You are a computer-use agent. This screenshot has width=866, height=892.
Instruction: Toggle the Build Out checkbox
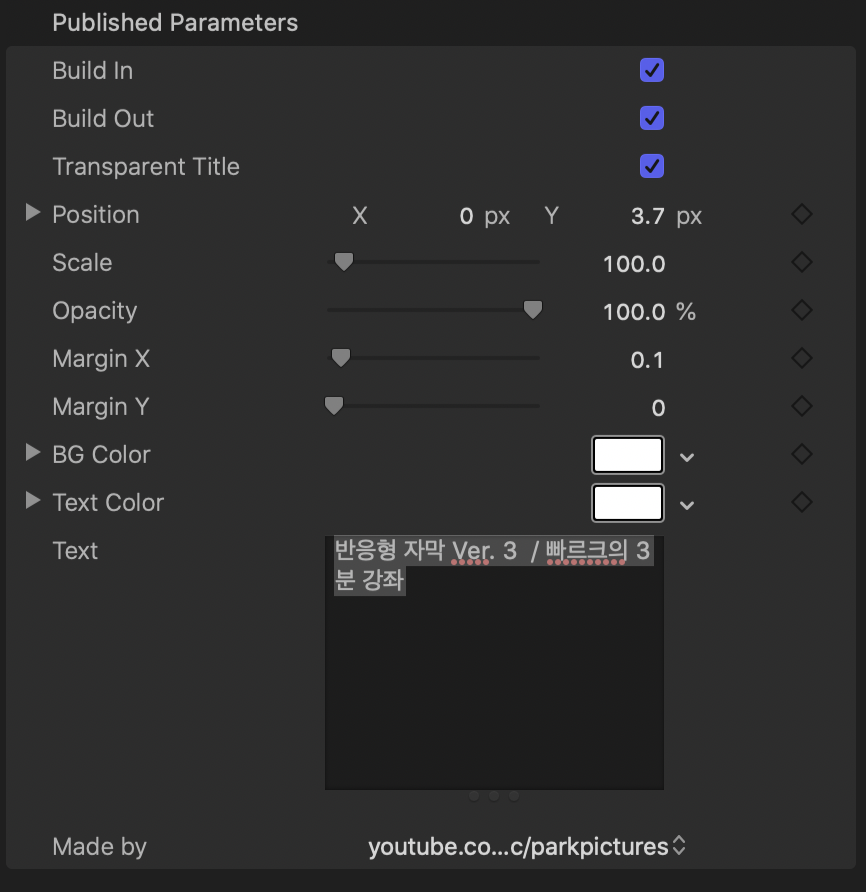(x=651, y=118)
